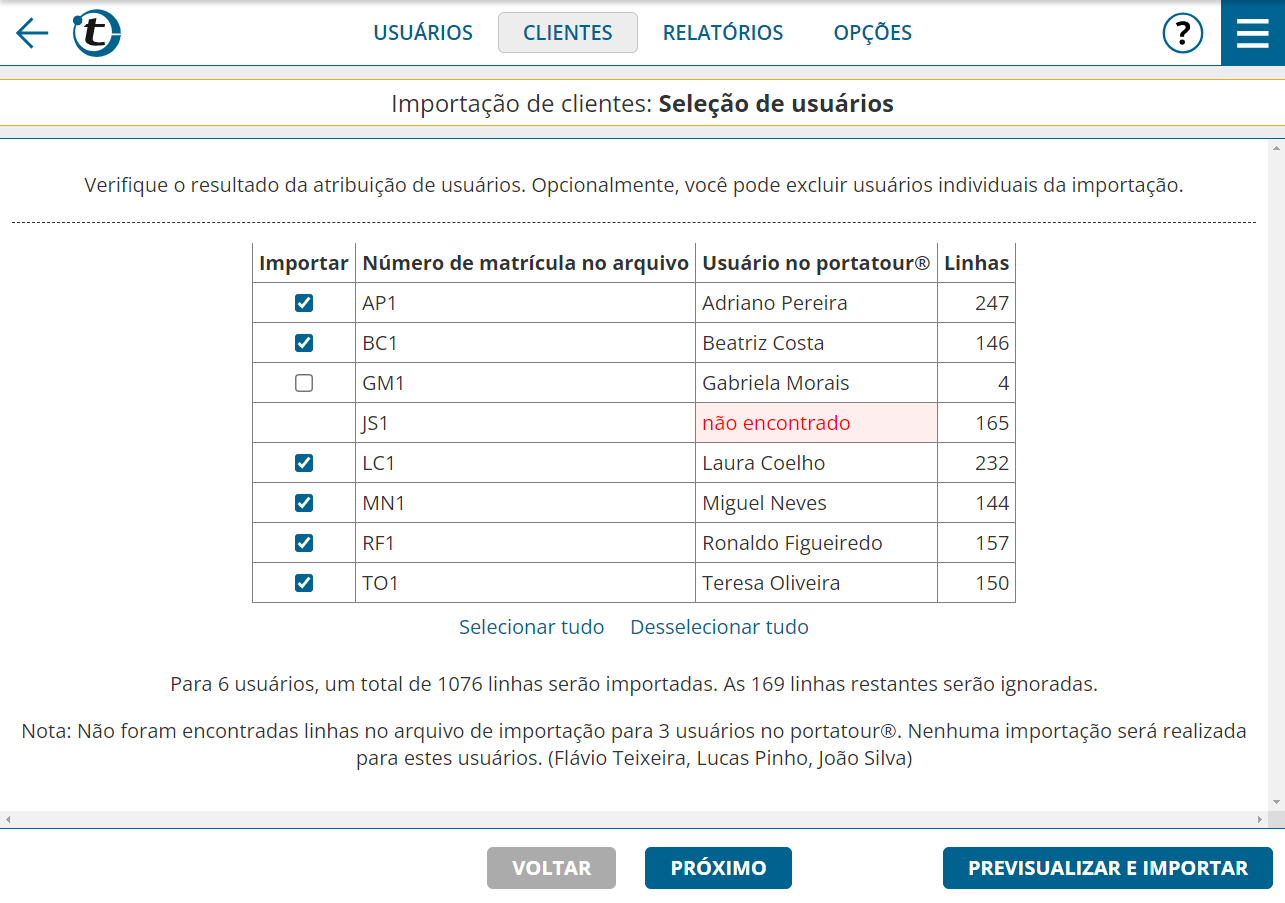Open the hamburger menu icon
This screenshot has width=1285, height=903.
[x=1253, y=33]
